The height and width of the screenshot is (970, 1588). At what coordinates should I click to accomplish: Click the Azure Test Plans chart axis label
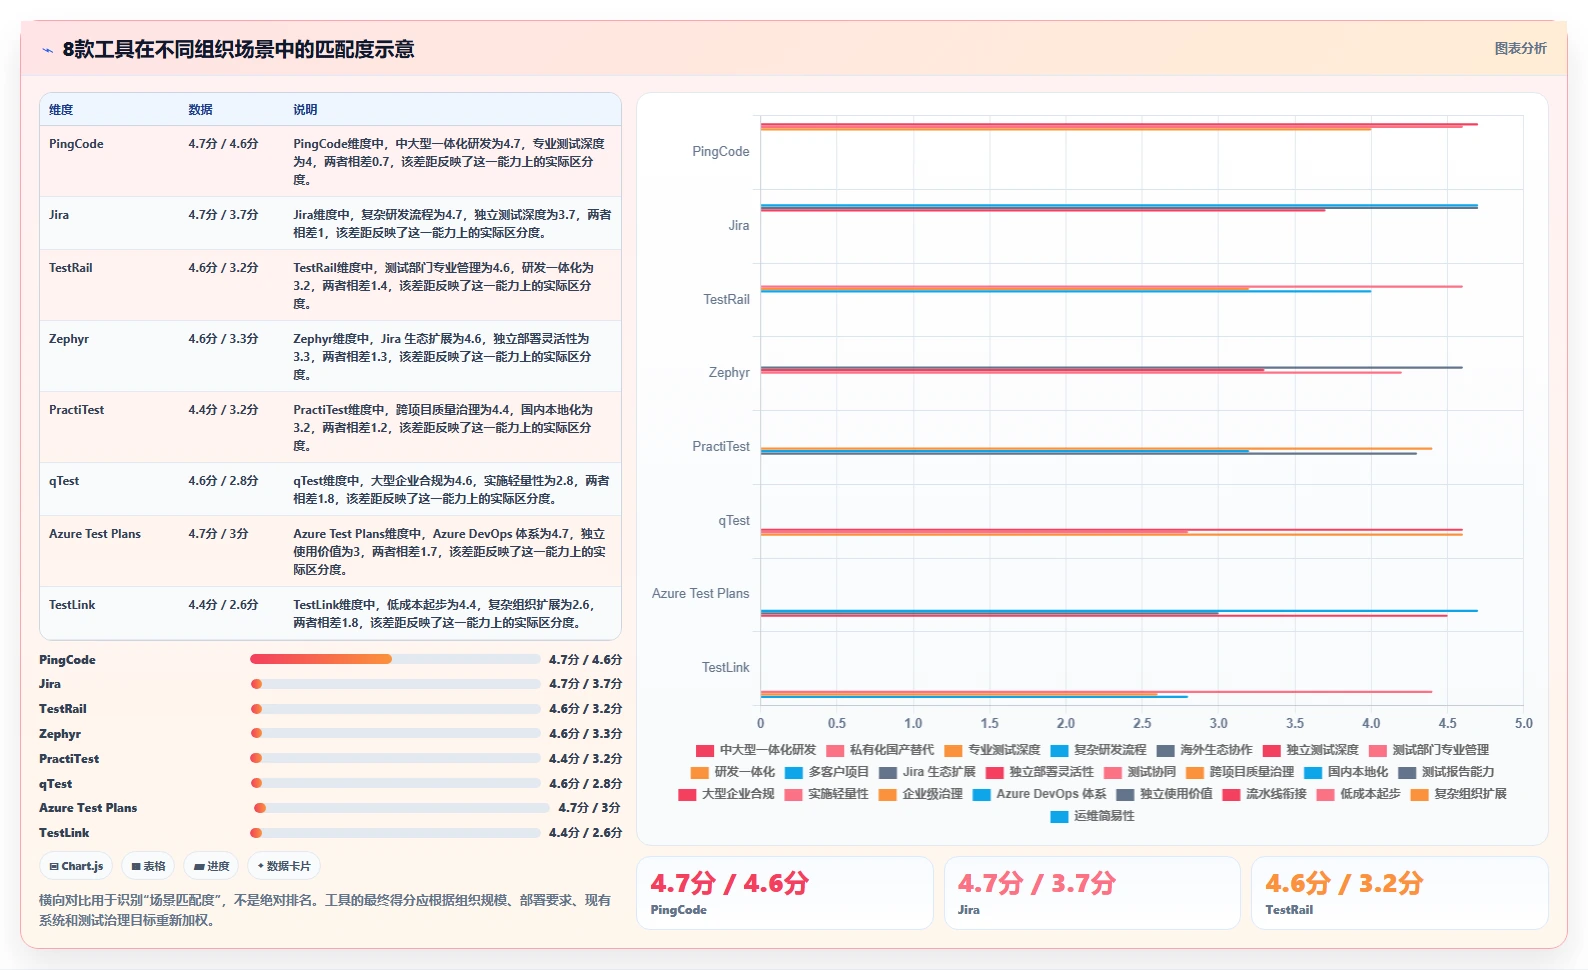(x=700, y=594)
